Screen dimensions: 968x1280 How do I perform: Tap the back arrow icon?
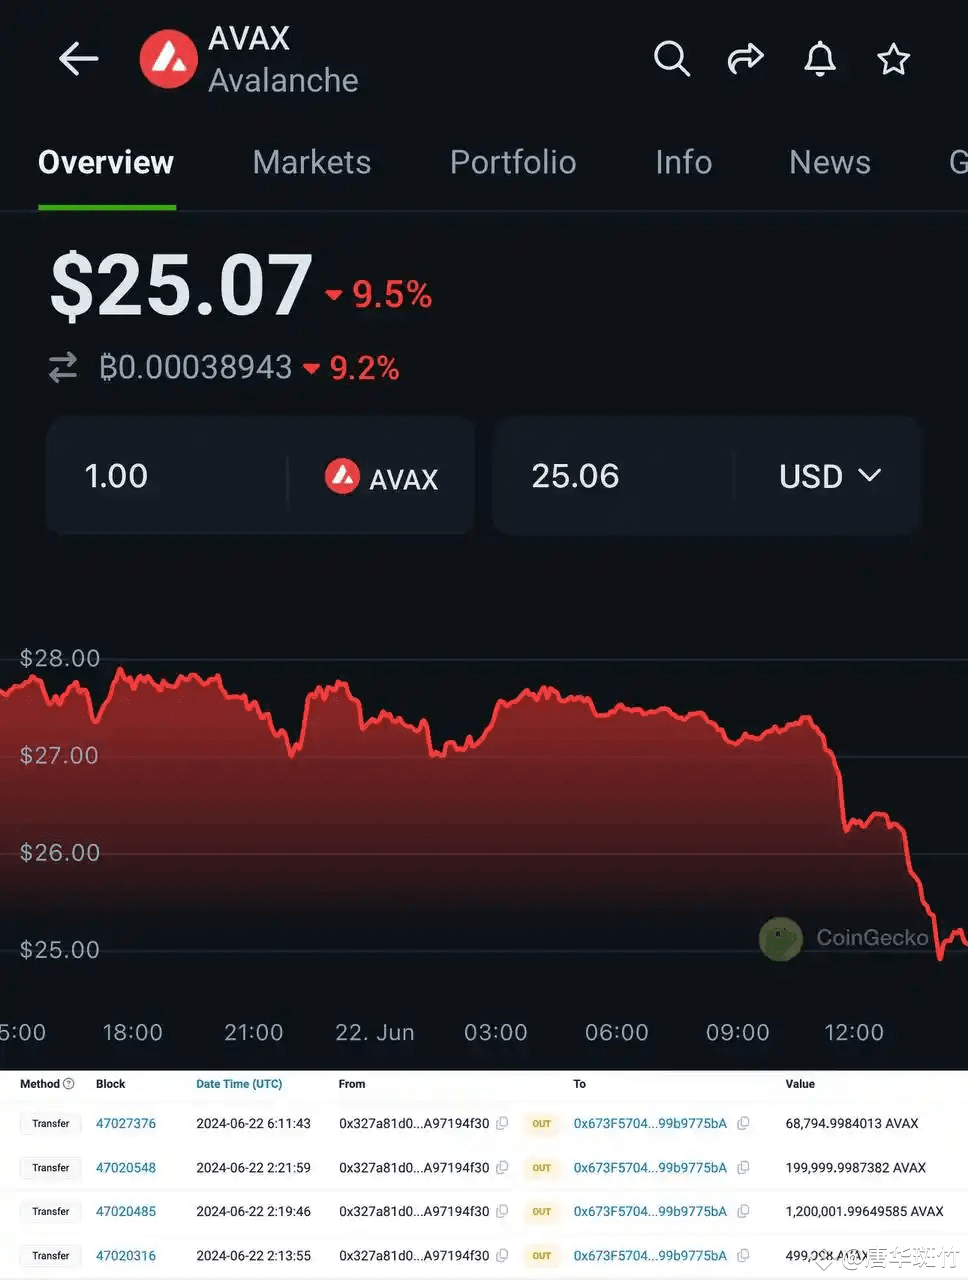pos(78,59)
